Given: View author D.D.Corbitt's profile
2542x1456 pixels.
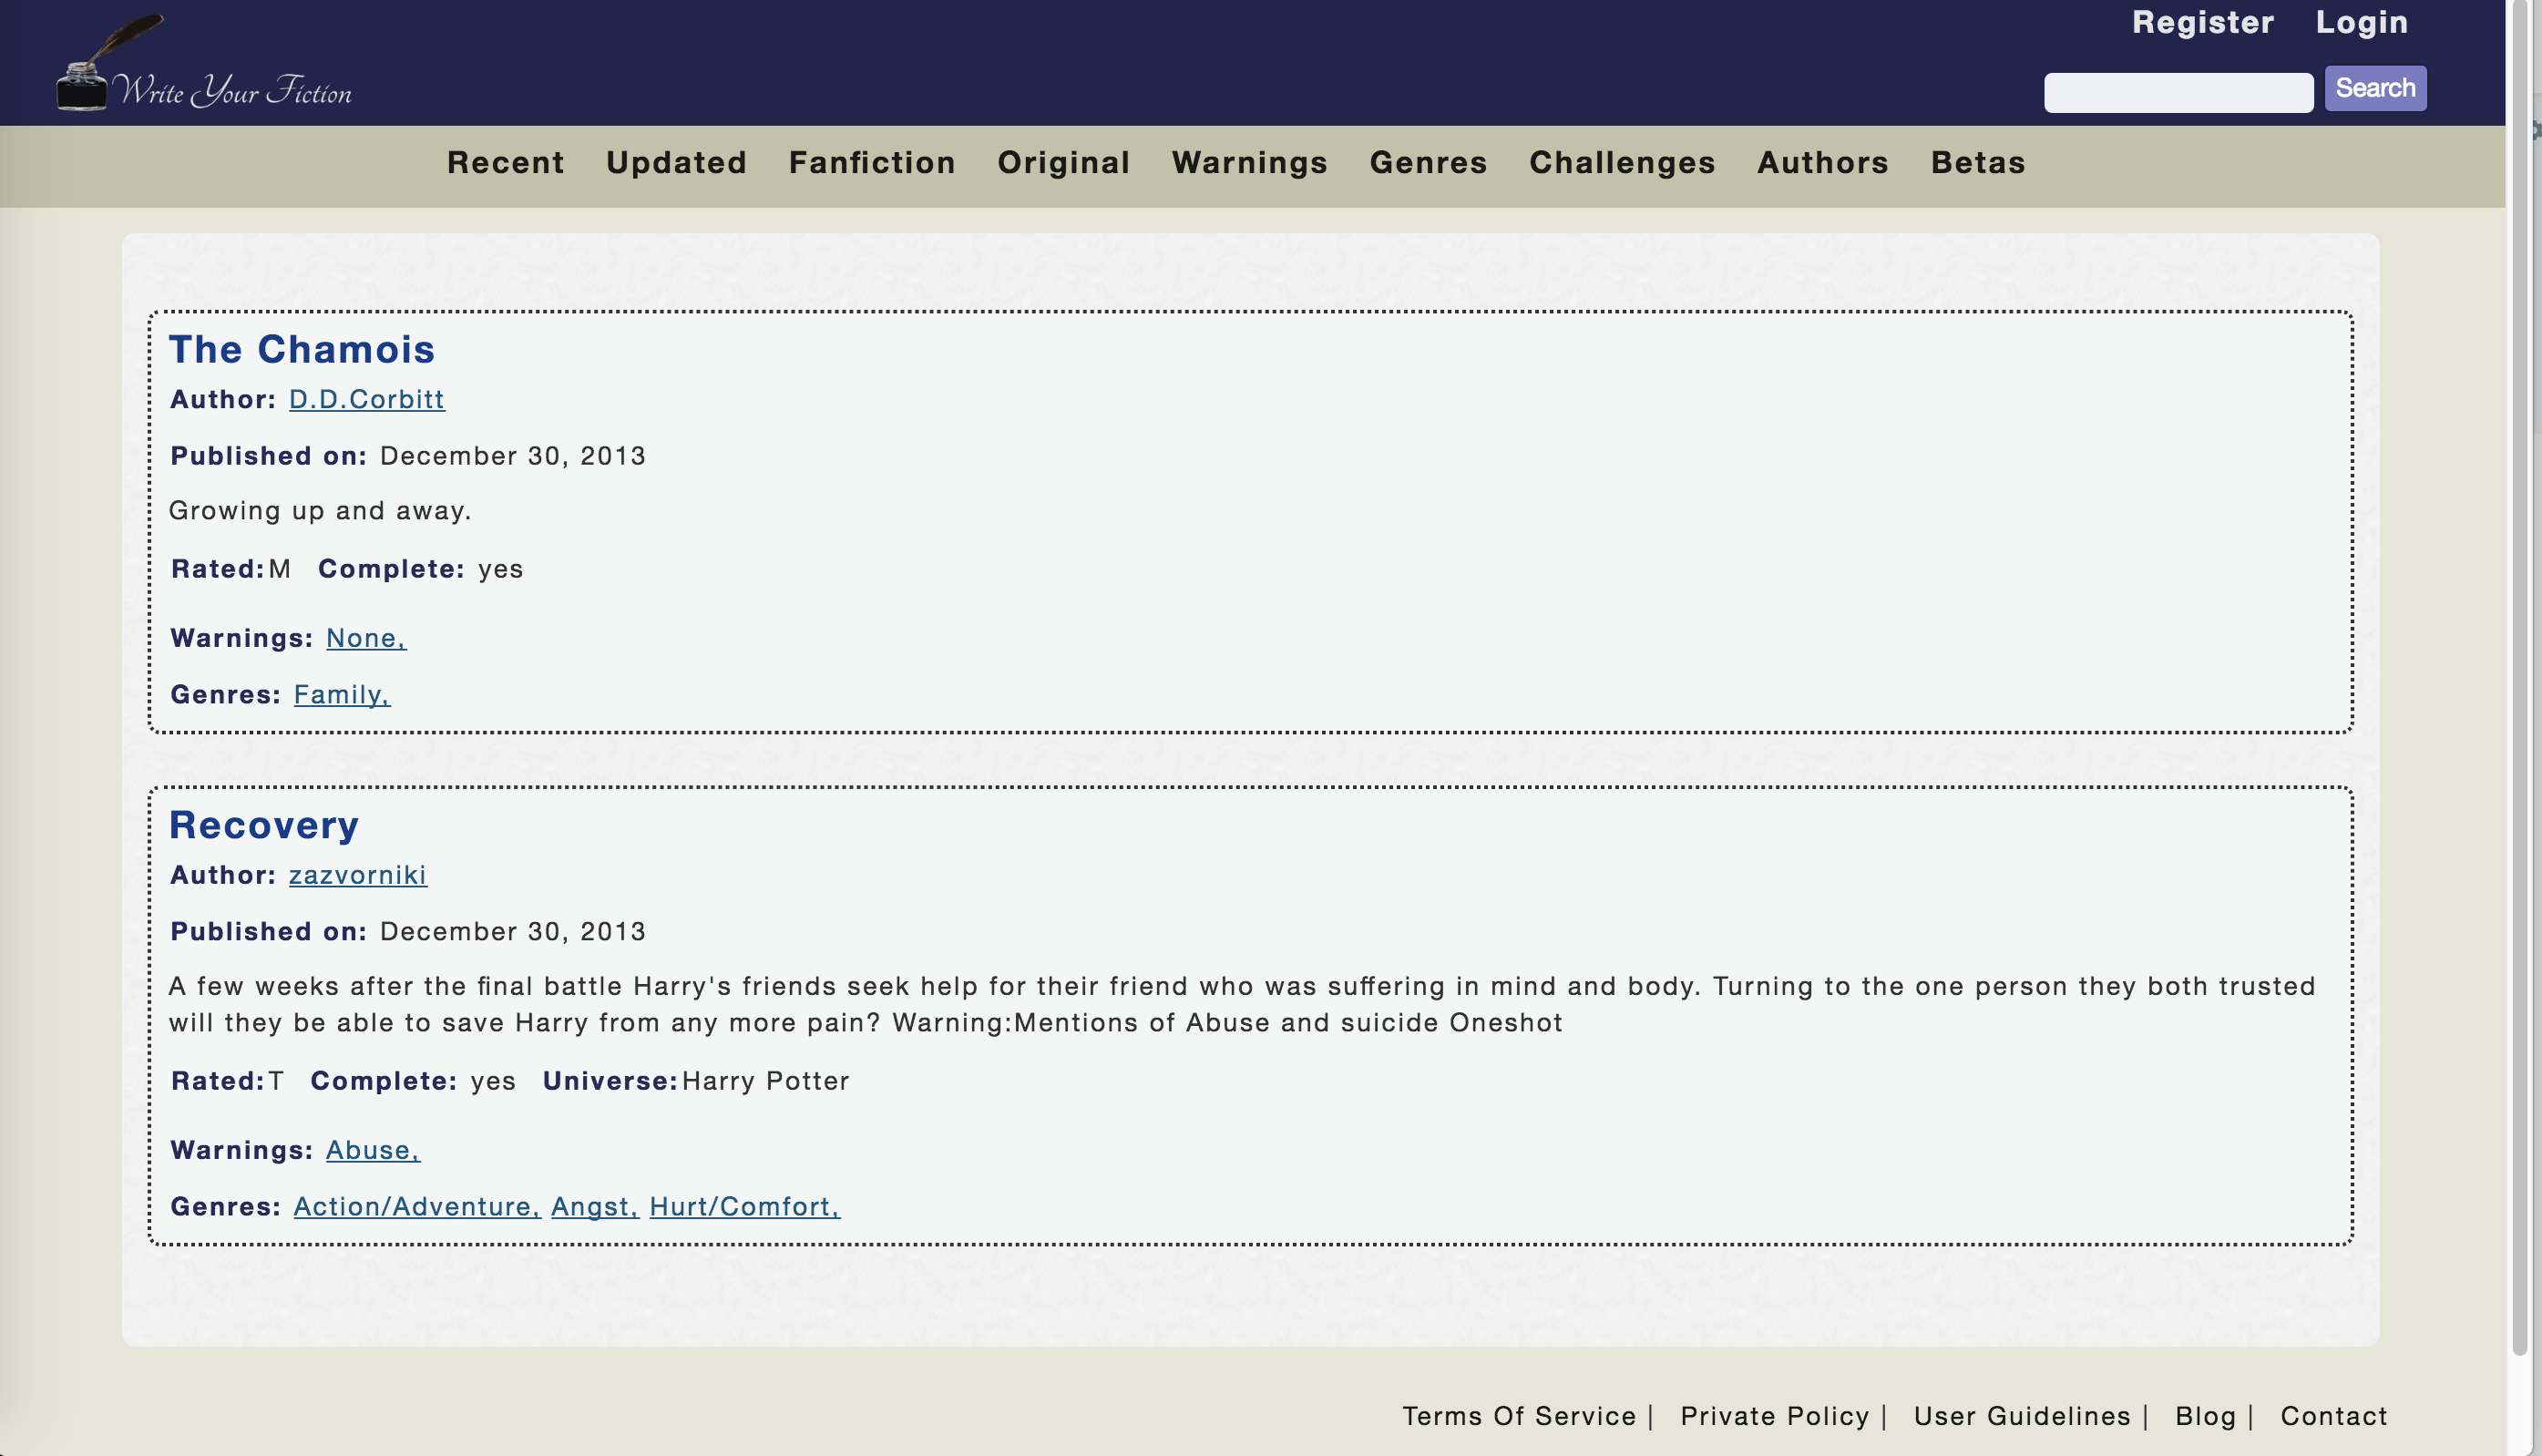Looking at the screenshot, I should (x=366, y=399).
